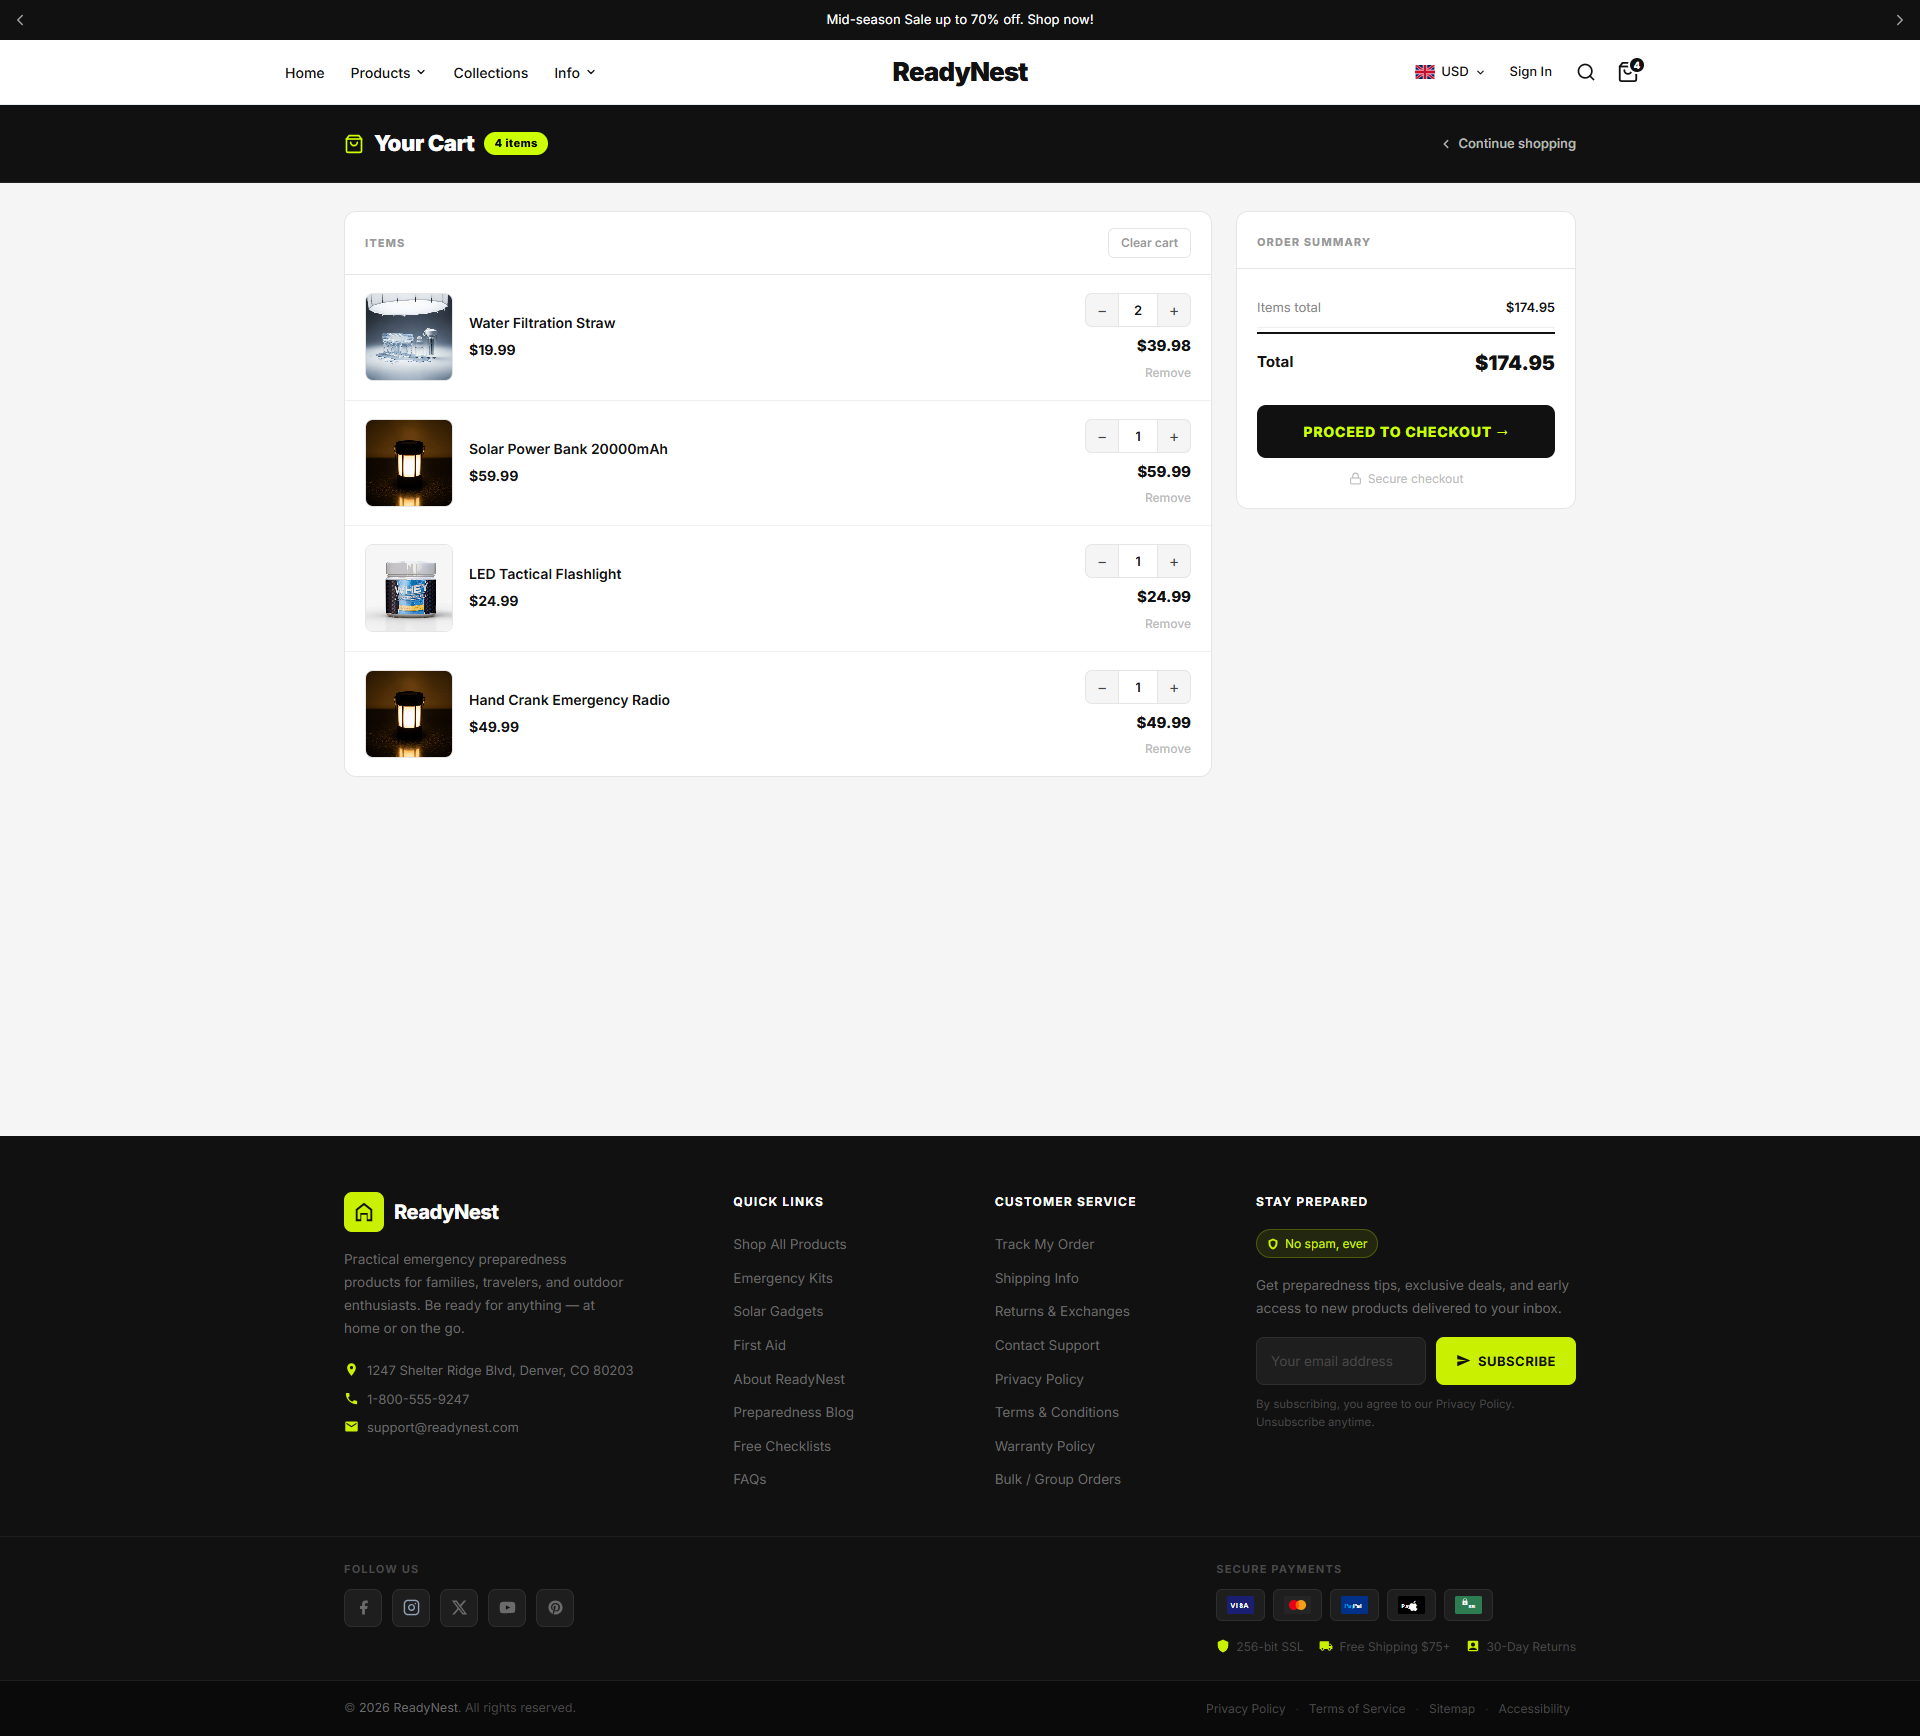The image size is (1920, 1736).
Task: Increase Hand Crank Emergency Radio quantity
Action: click(x=1174, y=688)
